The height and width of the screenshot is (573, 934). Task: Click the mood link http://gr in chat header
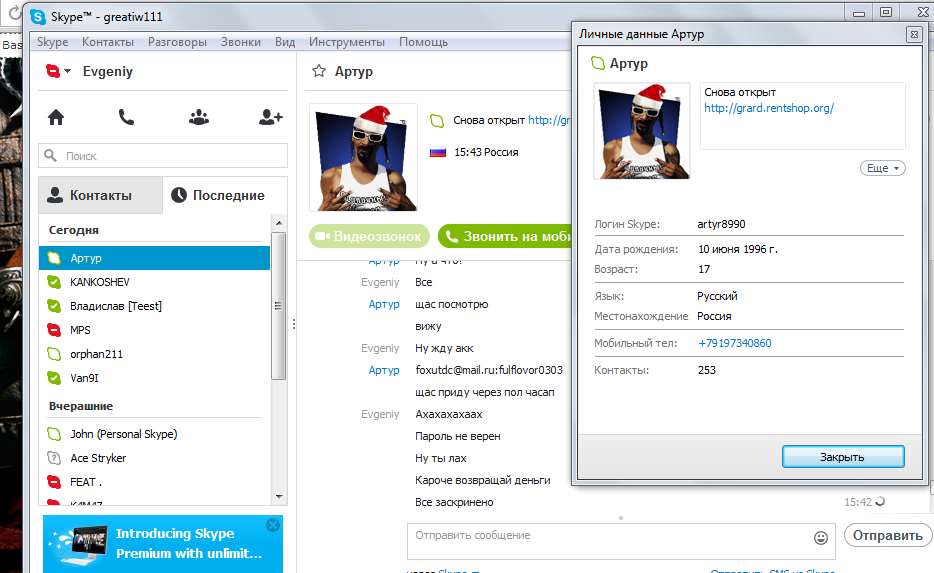[549, 120]
